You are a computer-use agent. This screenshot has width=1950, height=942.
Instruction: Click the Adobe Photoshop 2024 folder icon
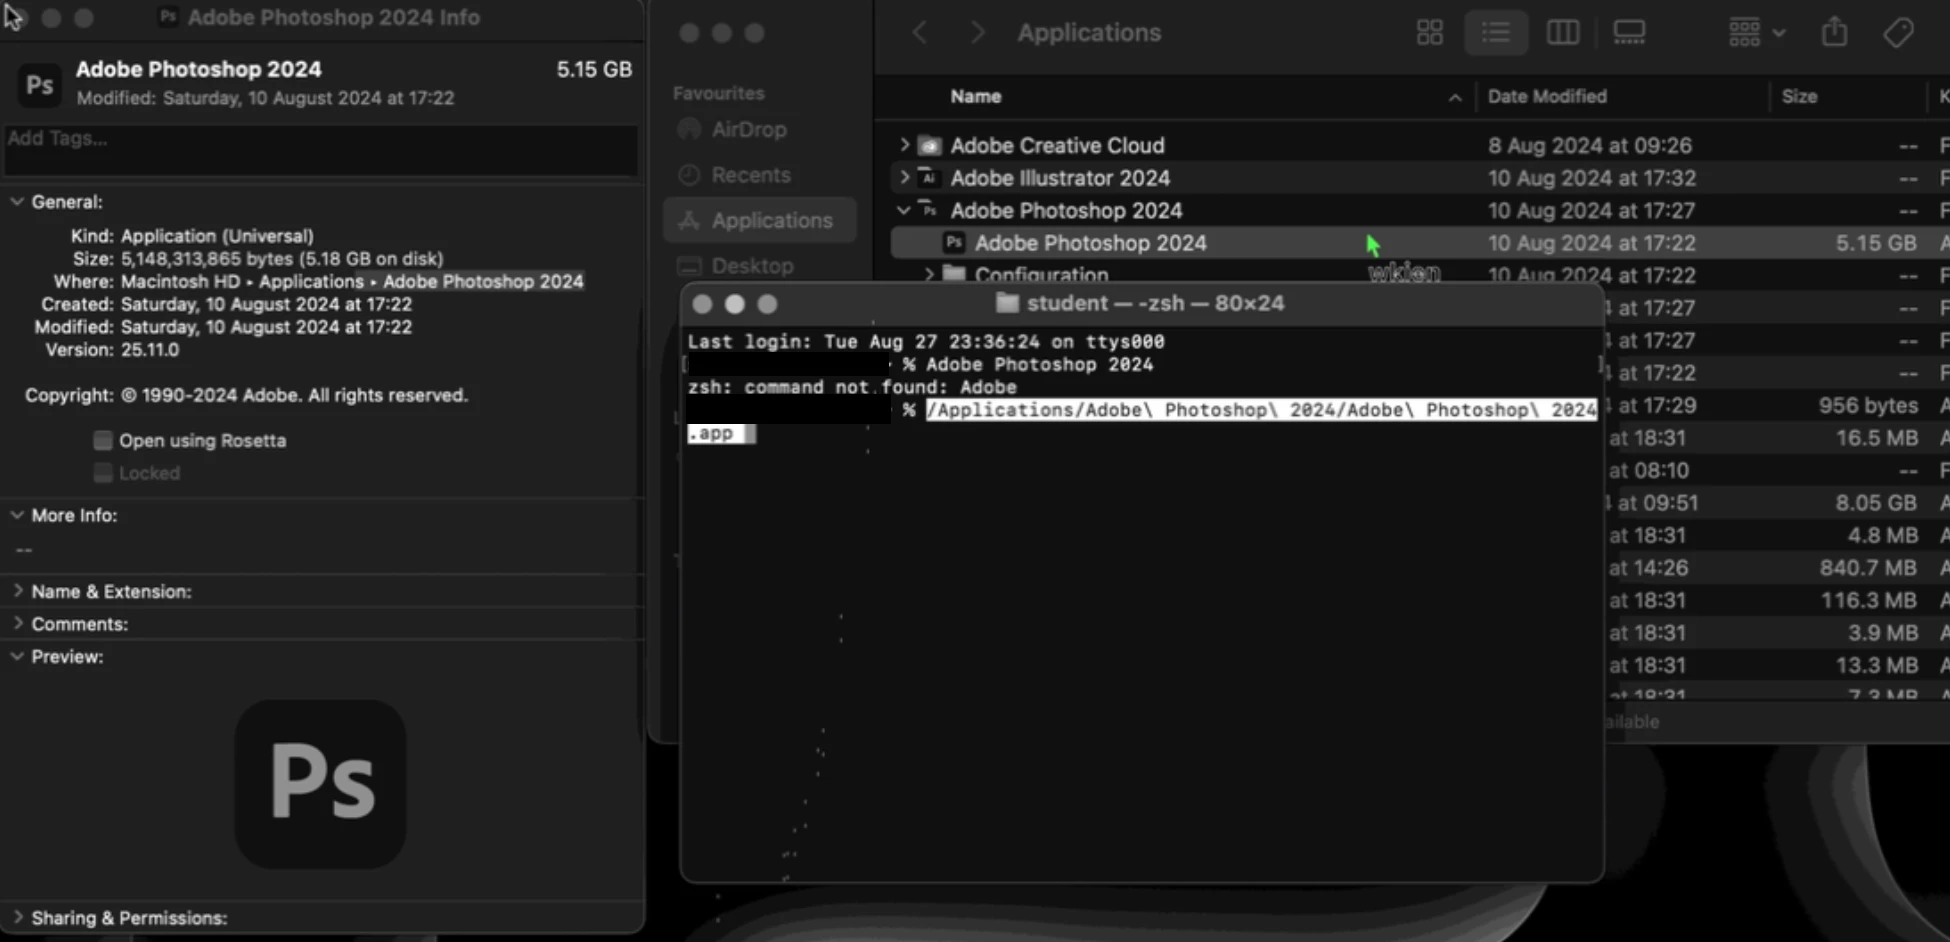[930, 210]
